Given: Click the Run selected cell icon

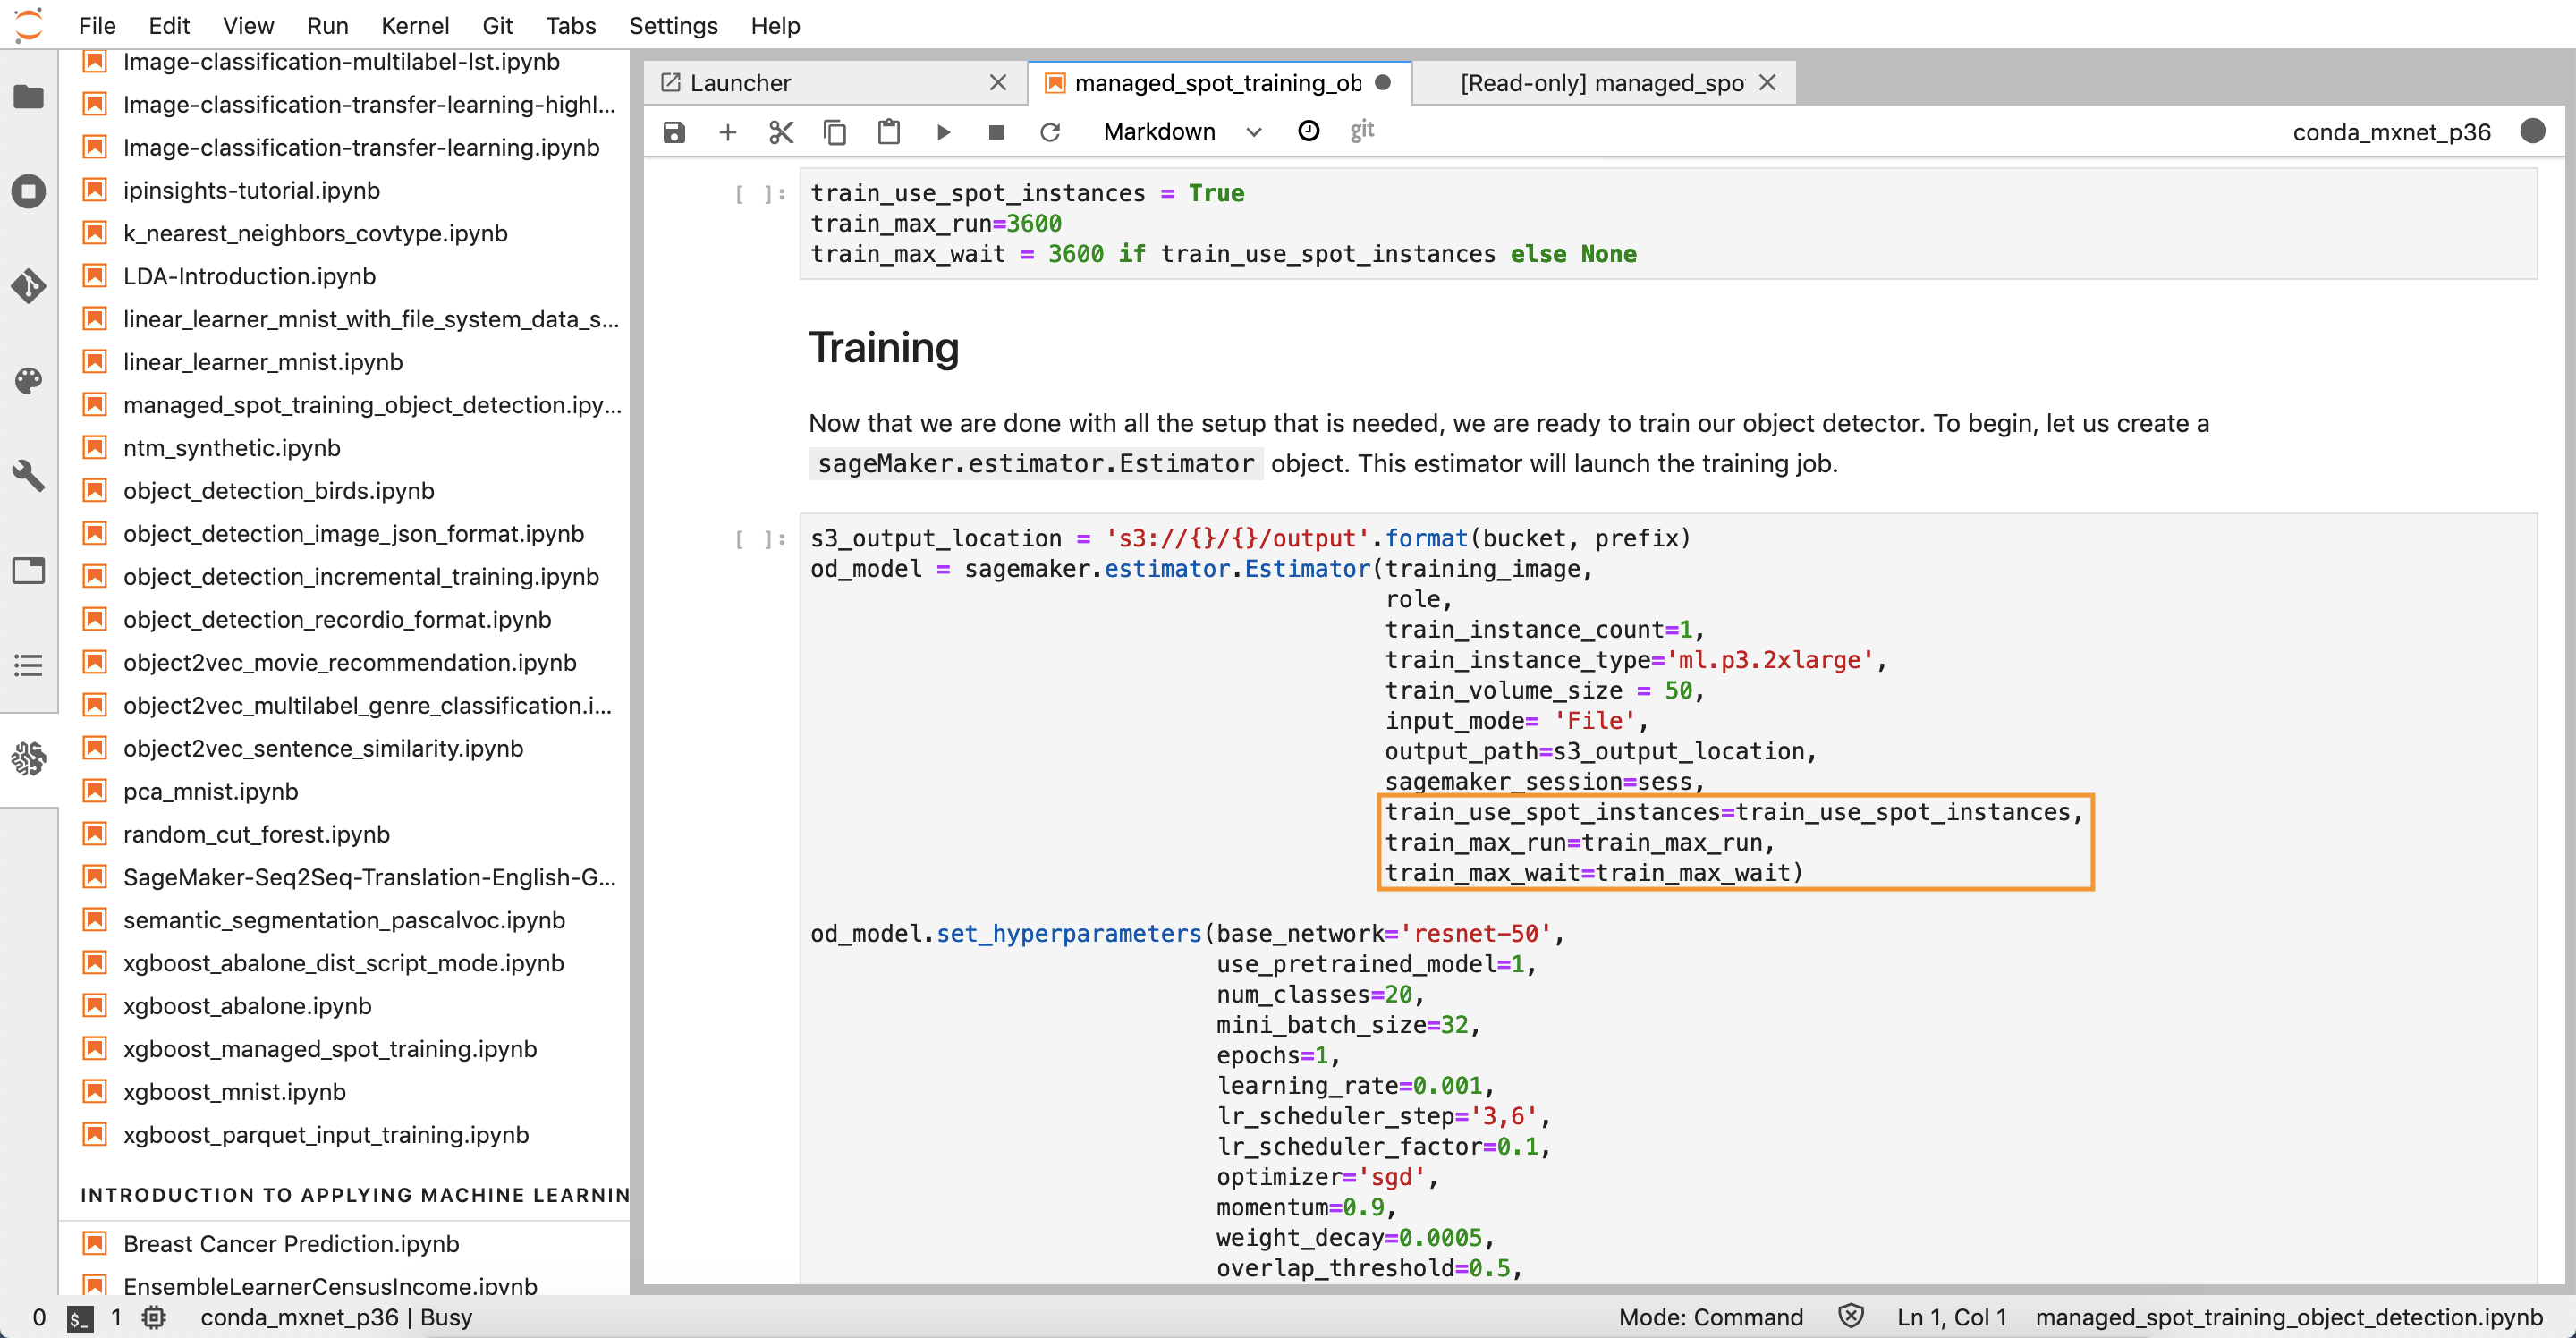Looking at the screenshot, I should (x=944, y=131).
